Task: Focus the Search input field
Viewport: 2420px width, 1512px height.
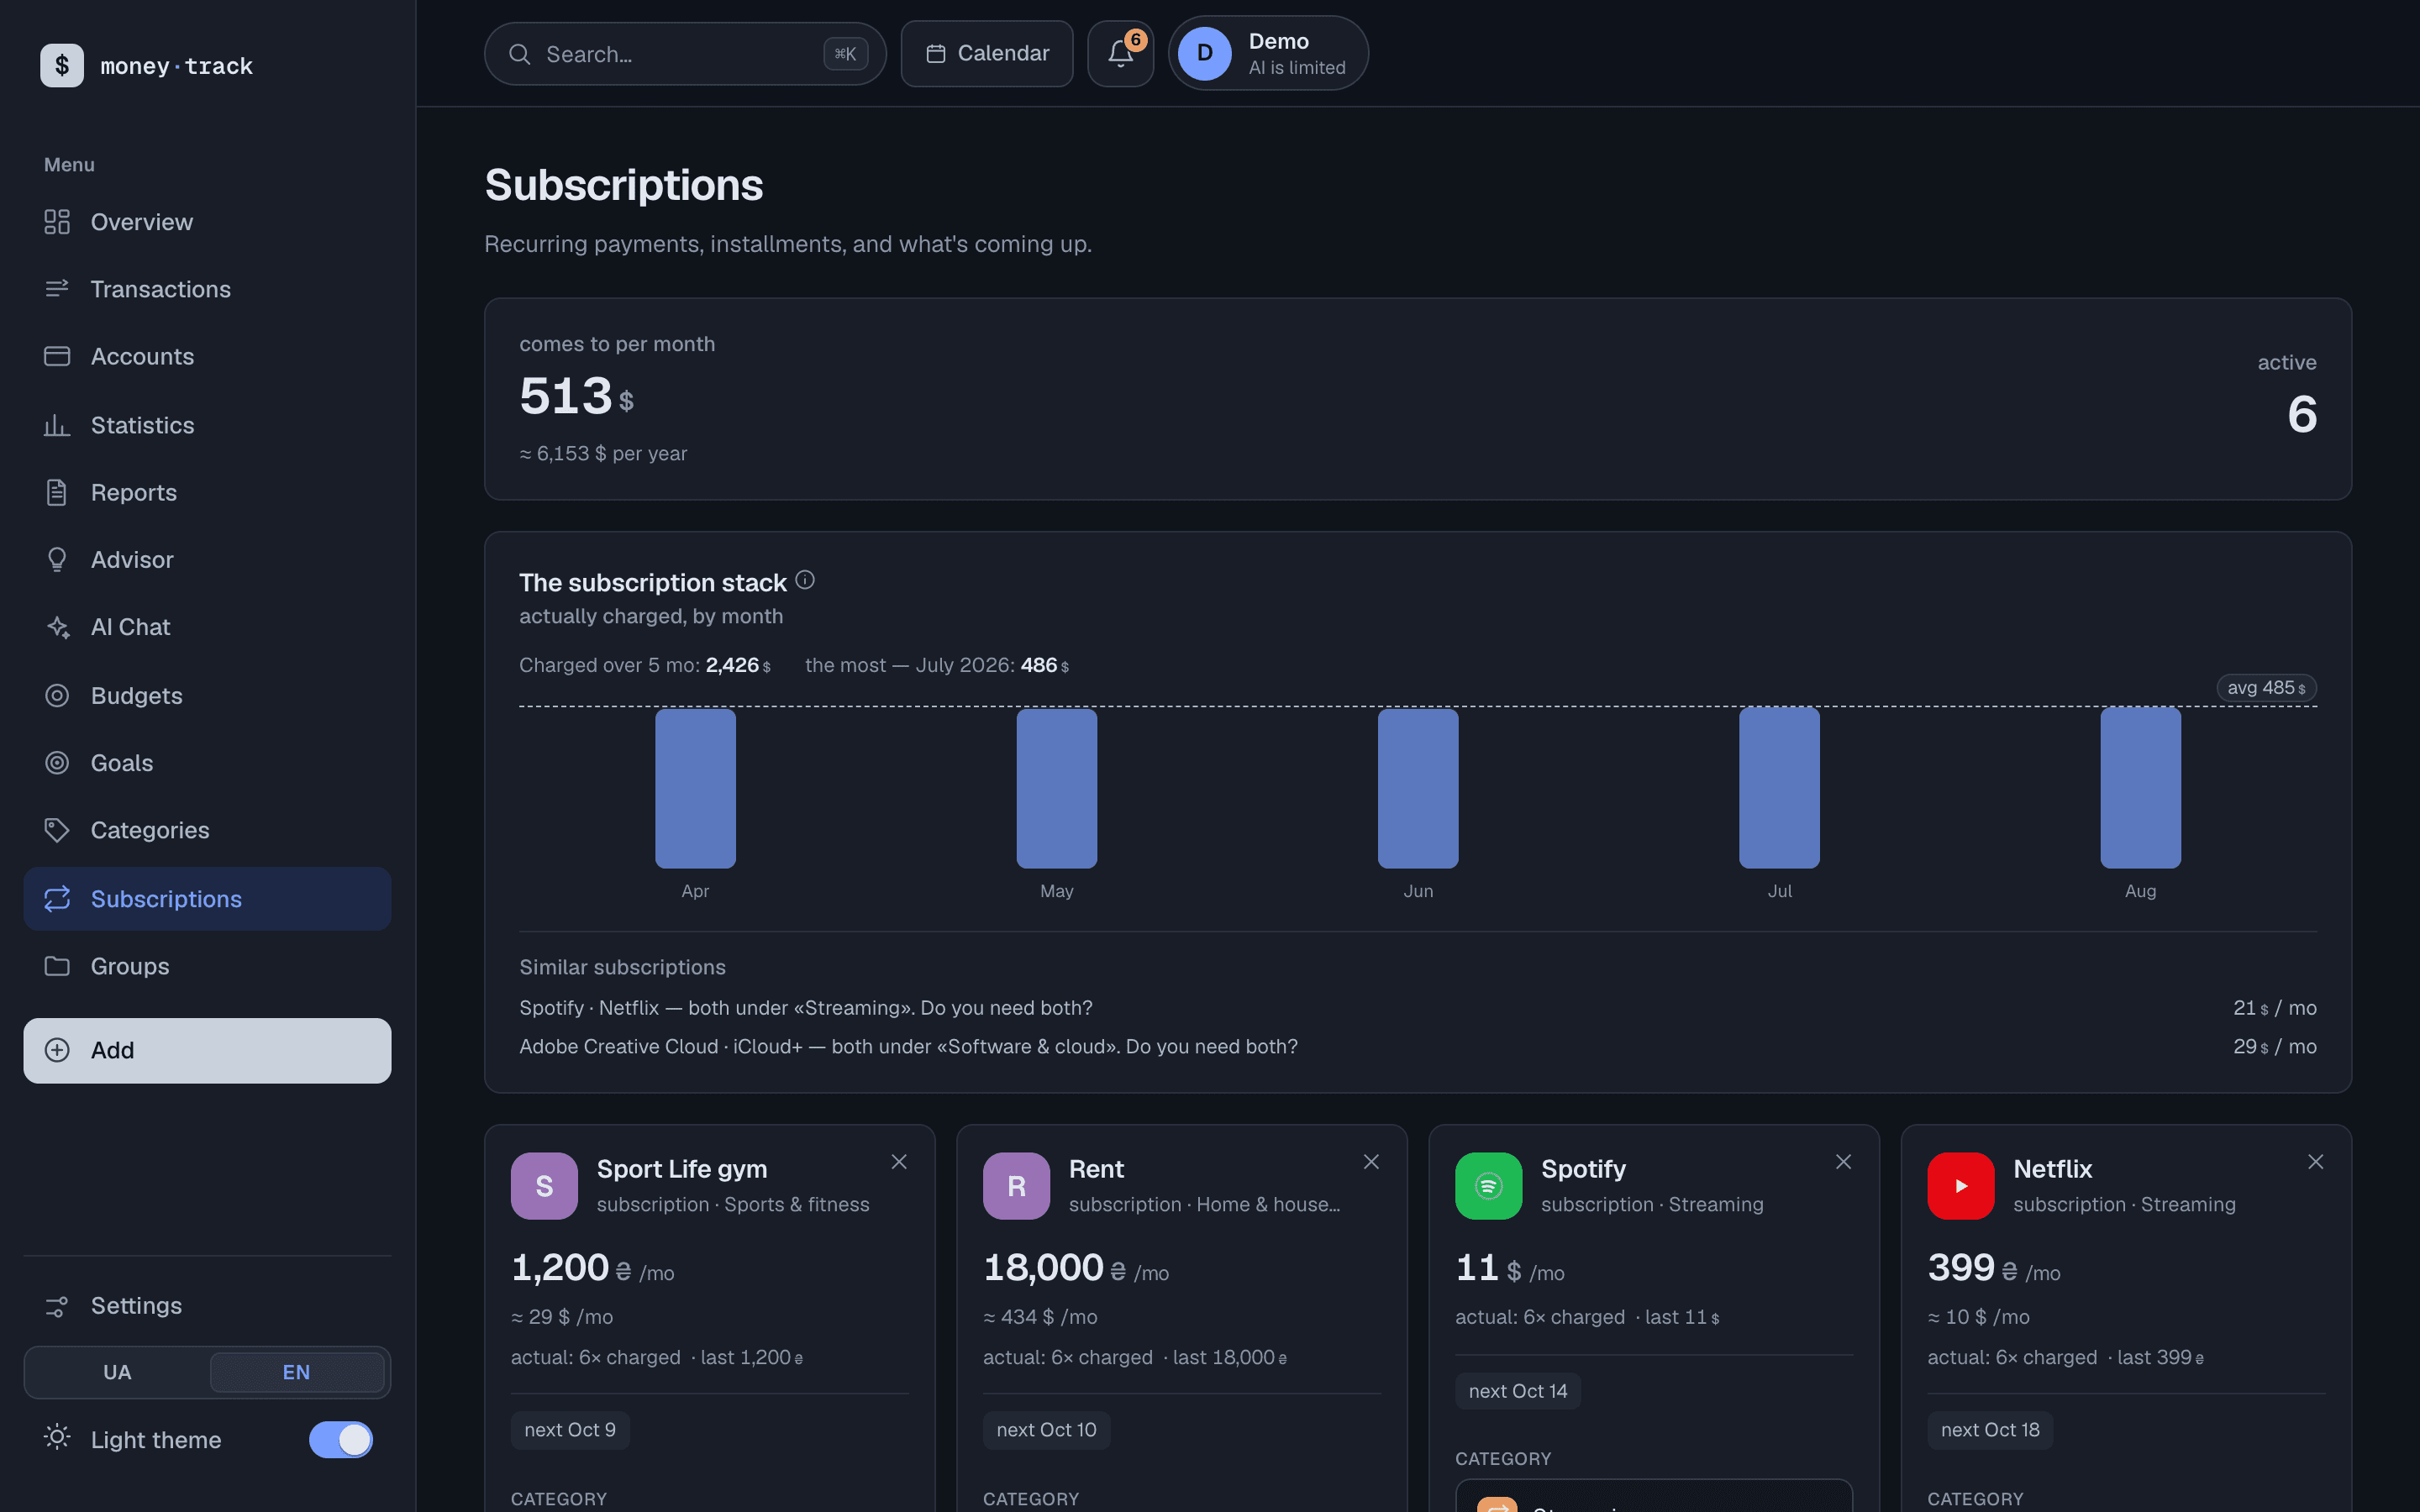Action: 685,54
